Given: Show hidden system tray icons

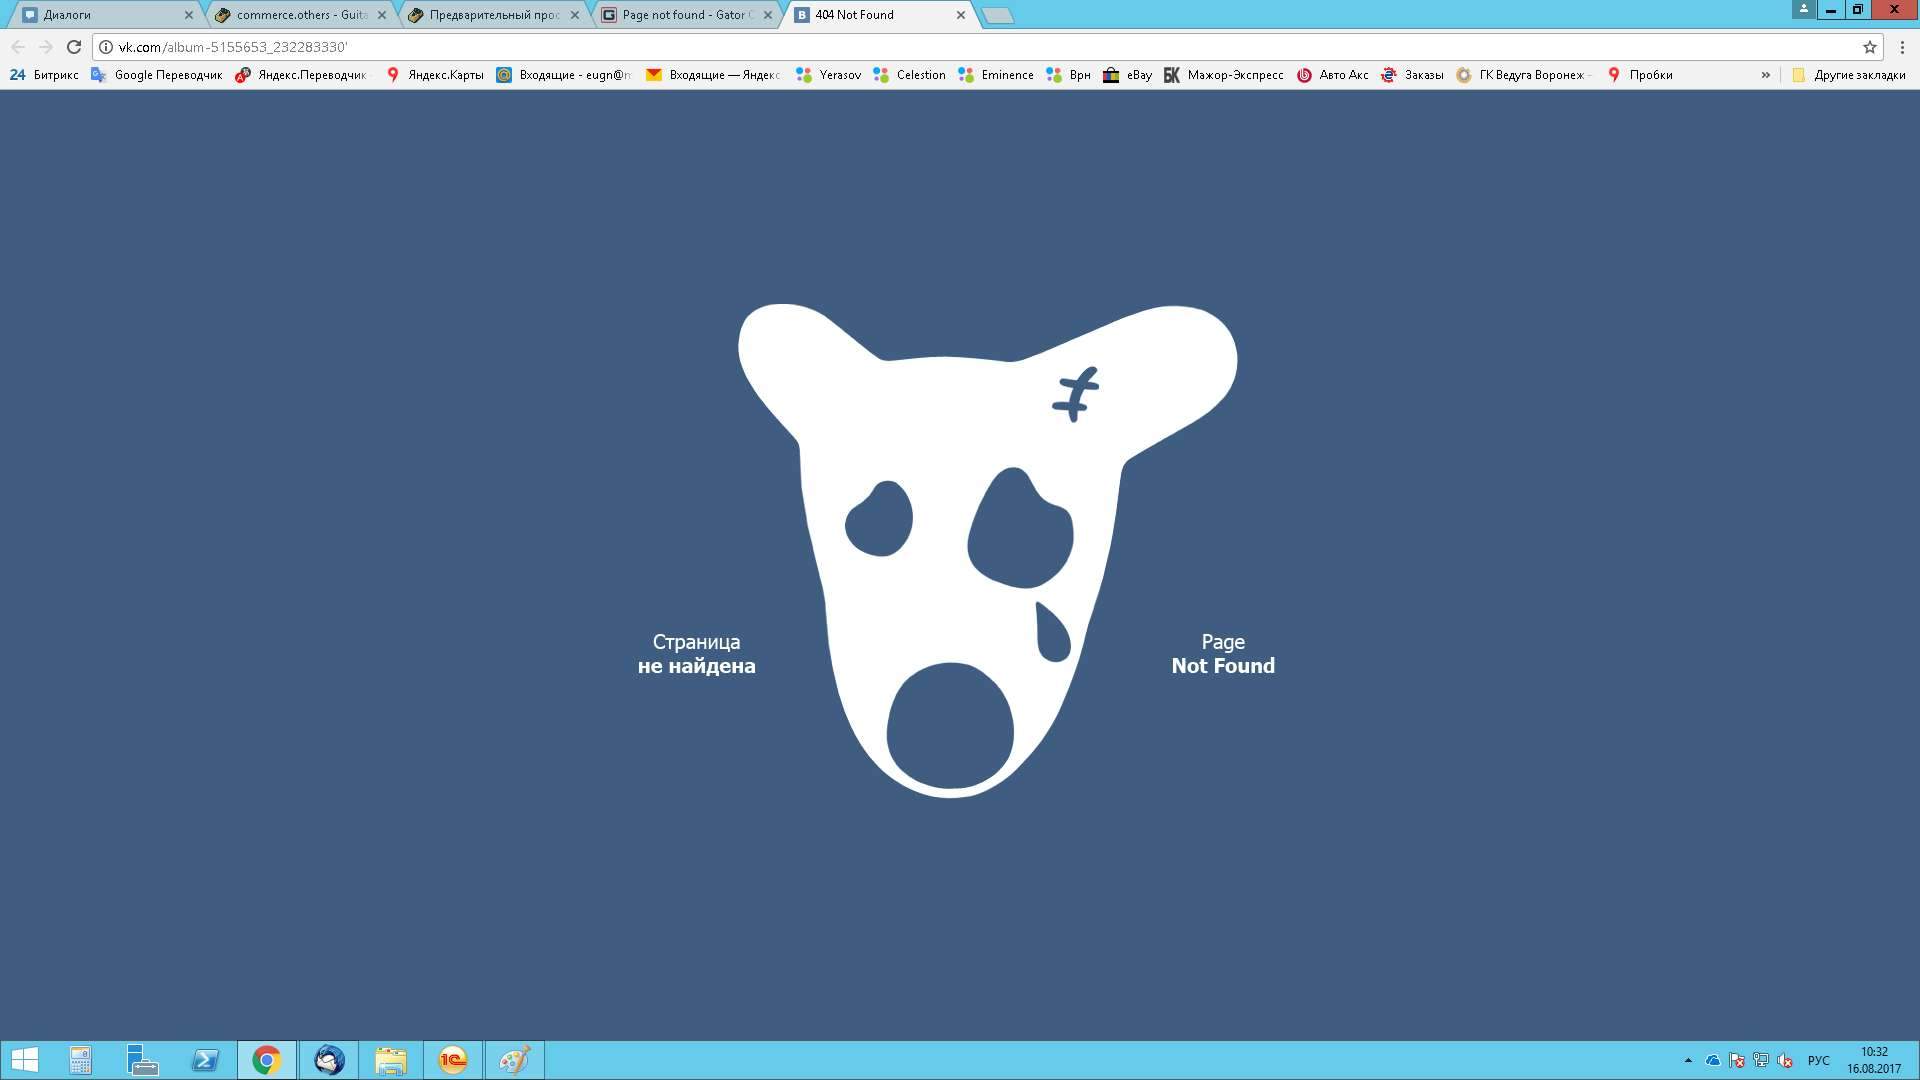Looking at the screenshot, I should pos(1688,1061).
